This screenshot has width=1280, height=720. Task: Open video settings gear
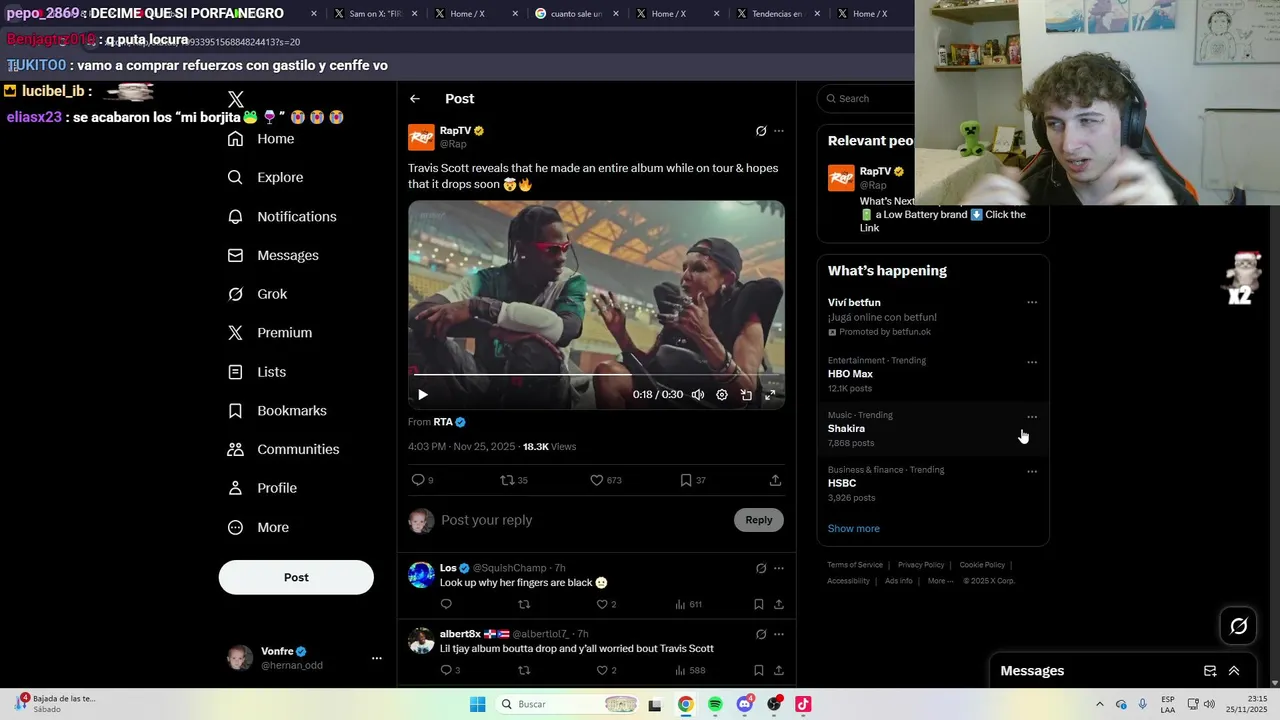pos(722,395)
